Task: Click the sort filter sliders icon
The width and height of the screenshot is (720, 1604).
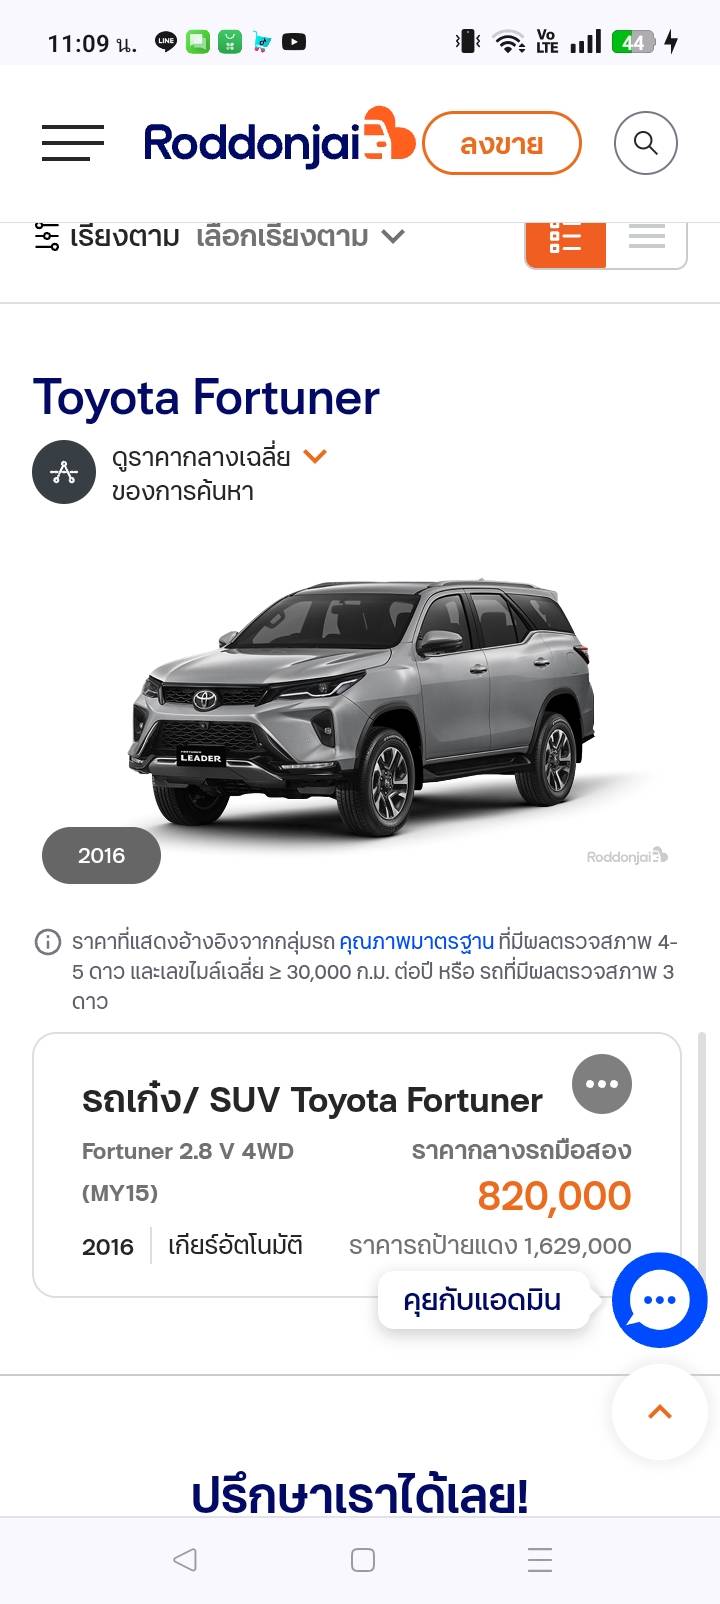Action: [x=47, y=236]
